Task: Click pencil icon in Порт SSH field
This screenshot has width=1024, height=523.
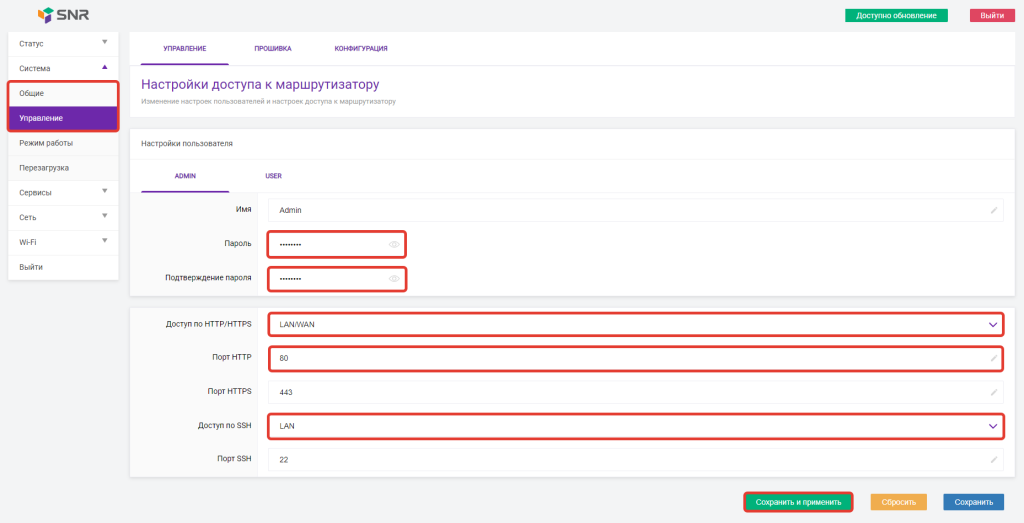Action: [993, 460]
